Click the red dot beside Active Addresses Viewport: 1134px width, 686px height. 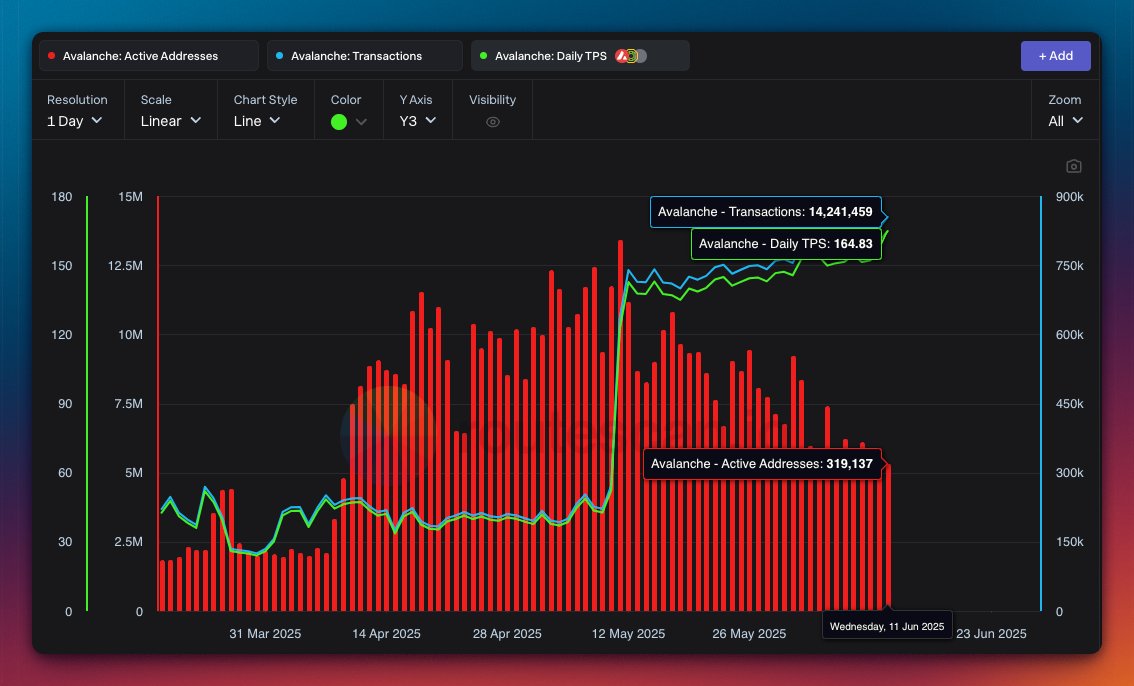tap(51, 56)
